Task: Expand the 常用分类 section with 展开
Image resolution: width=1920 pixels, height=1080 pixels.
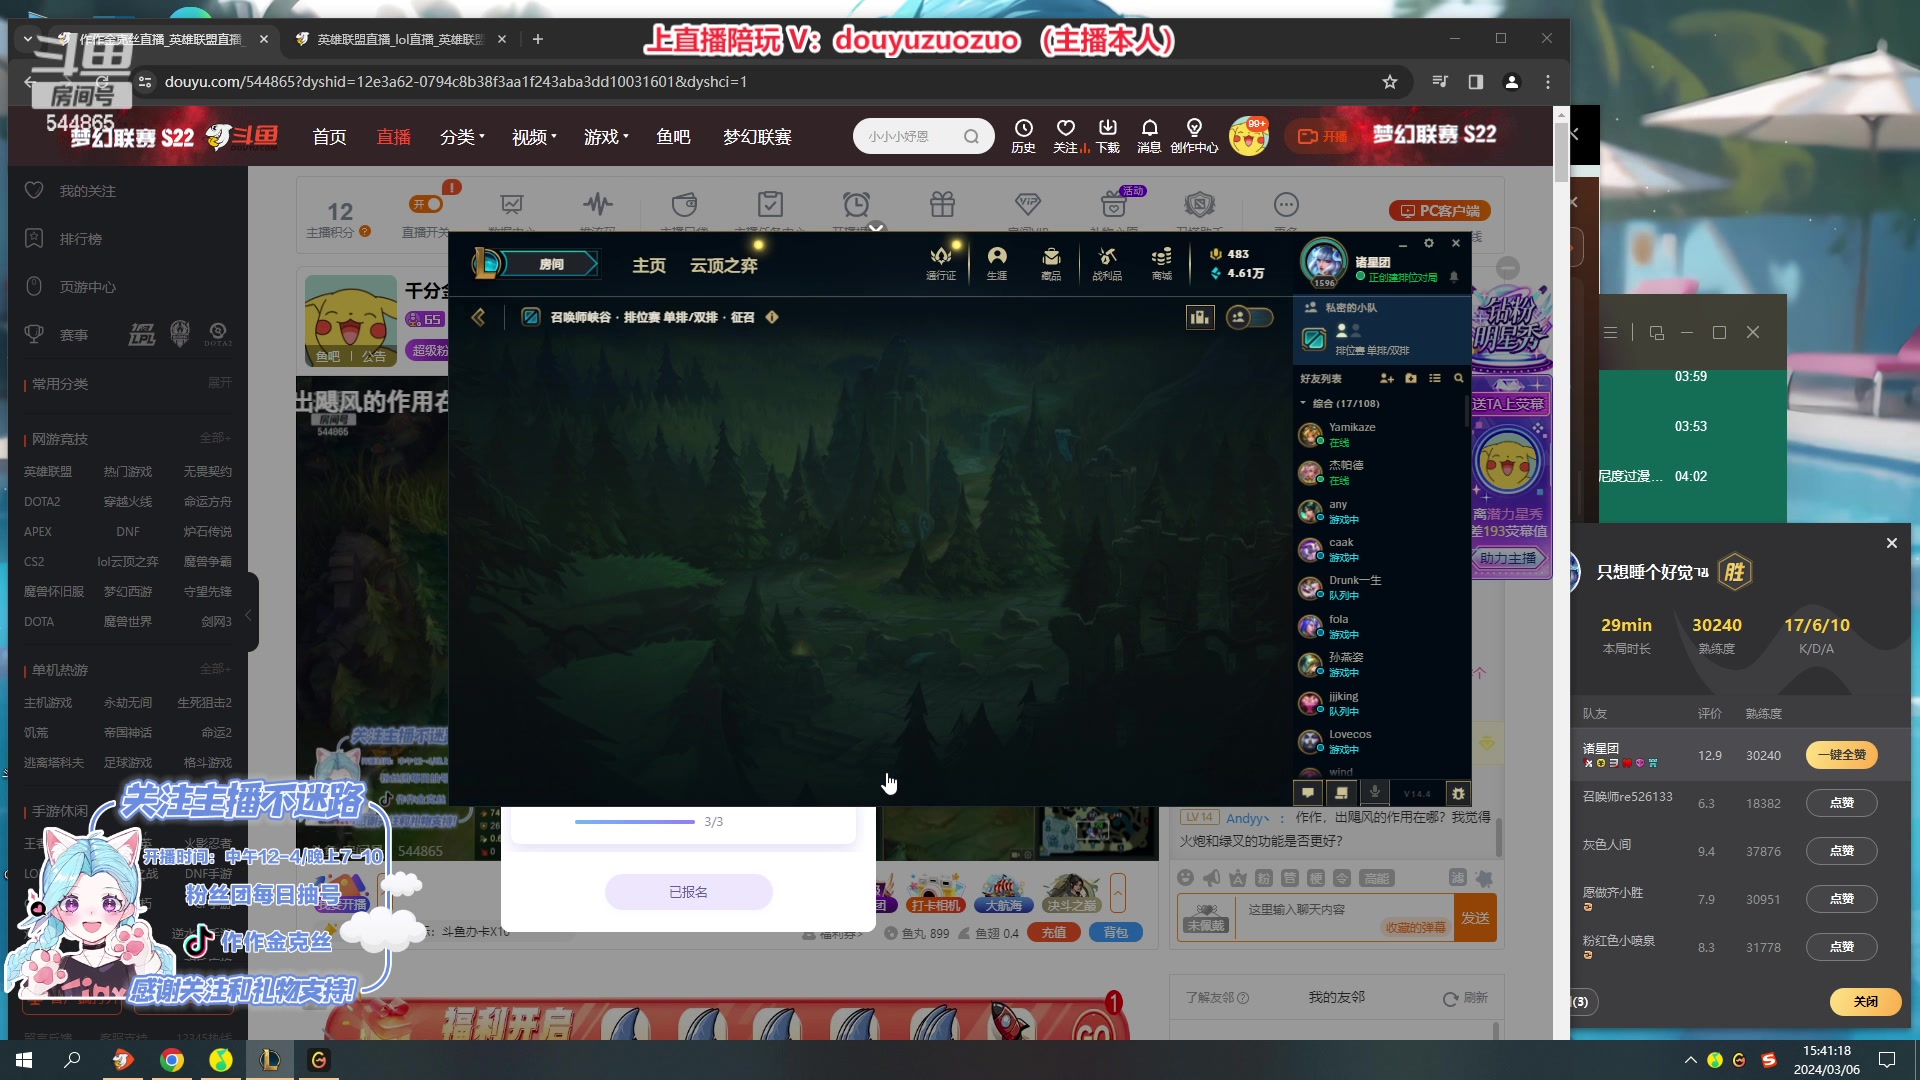Action: [x=220, y=383]
